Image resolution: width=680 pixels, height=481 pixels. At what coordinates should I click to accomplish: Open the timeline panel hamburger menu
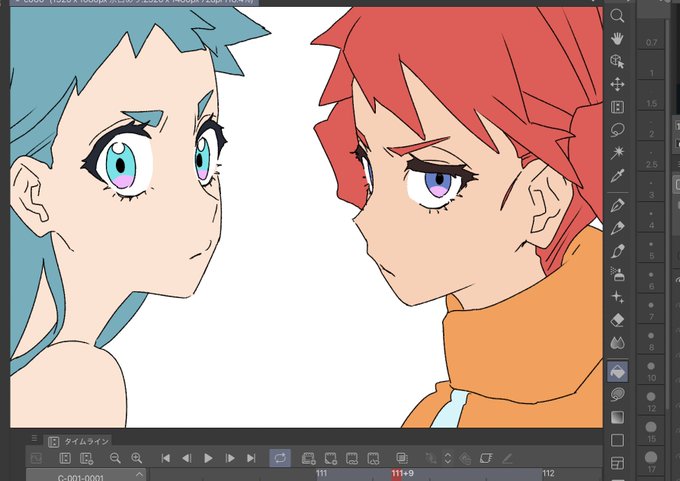(34, 438)
